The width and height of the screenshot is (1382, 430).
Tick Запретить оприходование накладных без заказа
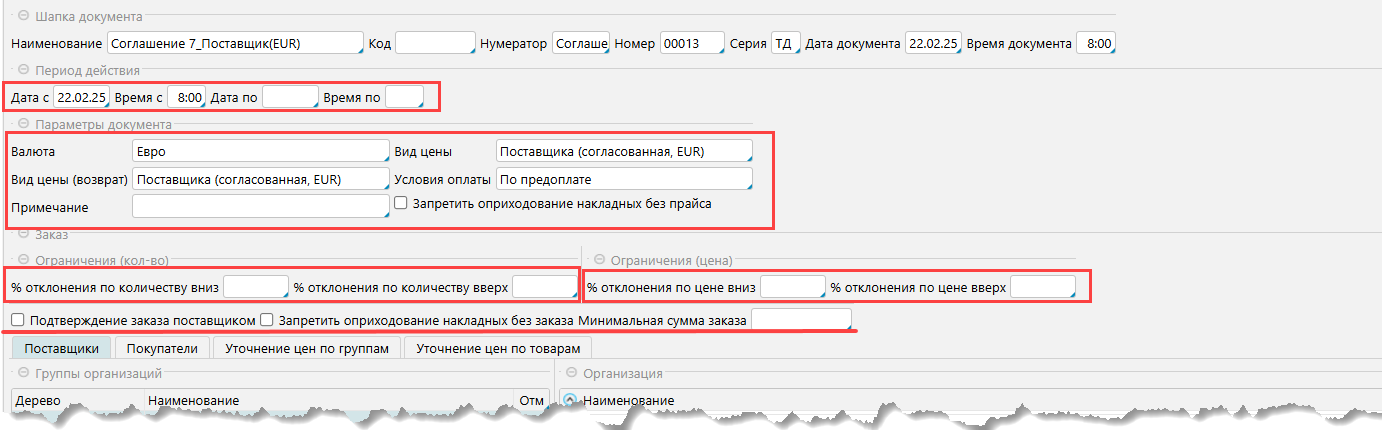[x=267, y=321]
